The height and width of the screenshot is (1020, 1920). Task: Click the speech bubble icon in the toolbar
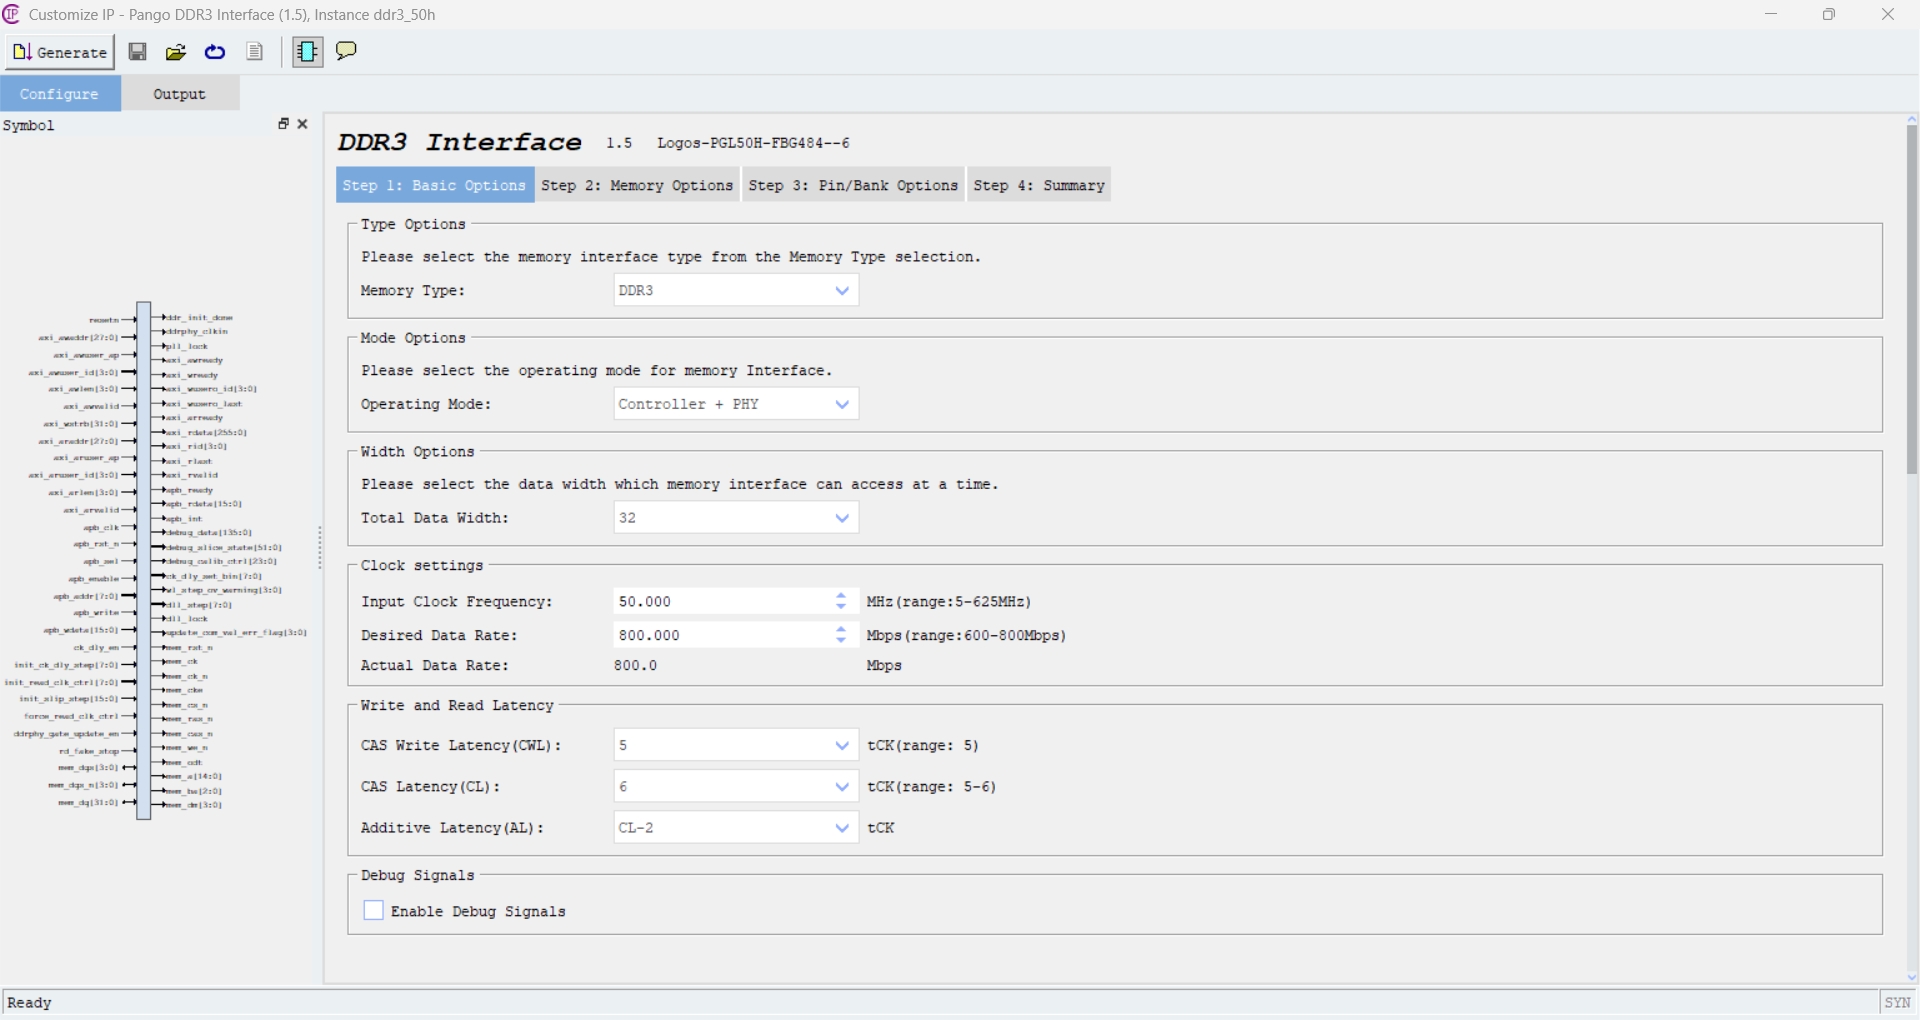coord(346,51)
